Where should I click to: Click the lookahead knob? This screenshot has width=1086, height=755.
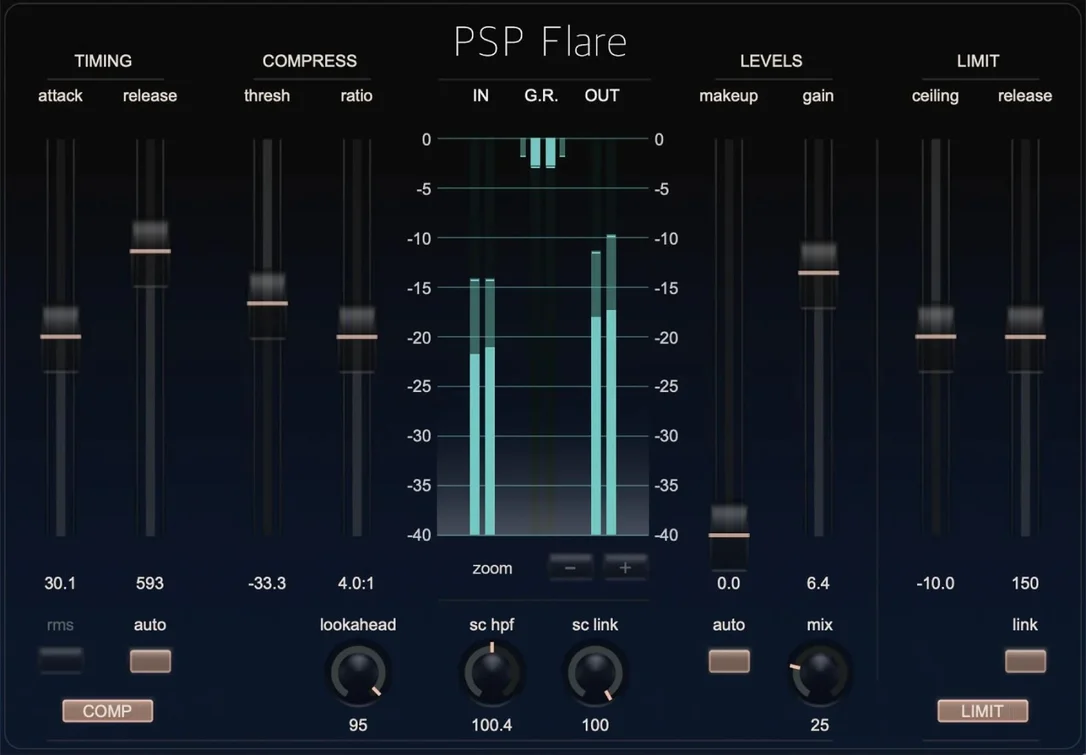pyautogui.click(x=358, y=673)
